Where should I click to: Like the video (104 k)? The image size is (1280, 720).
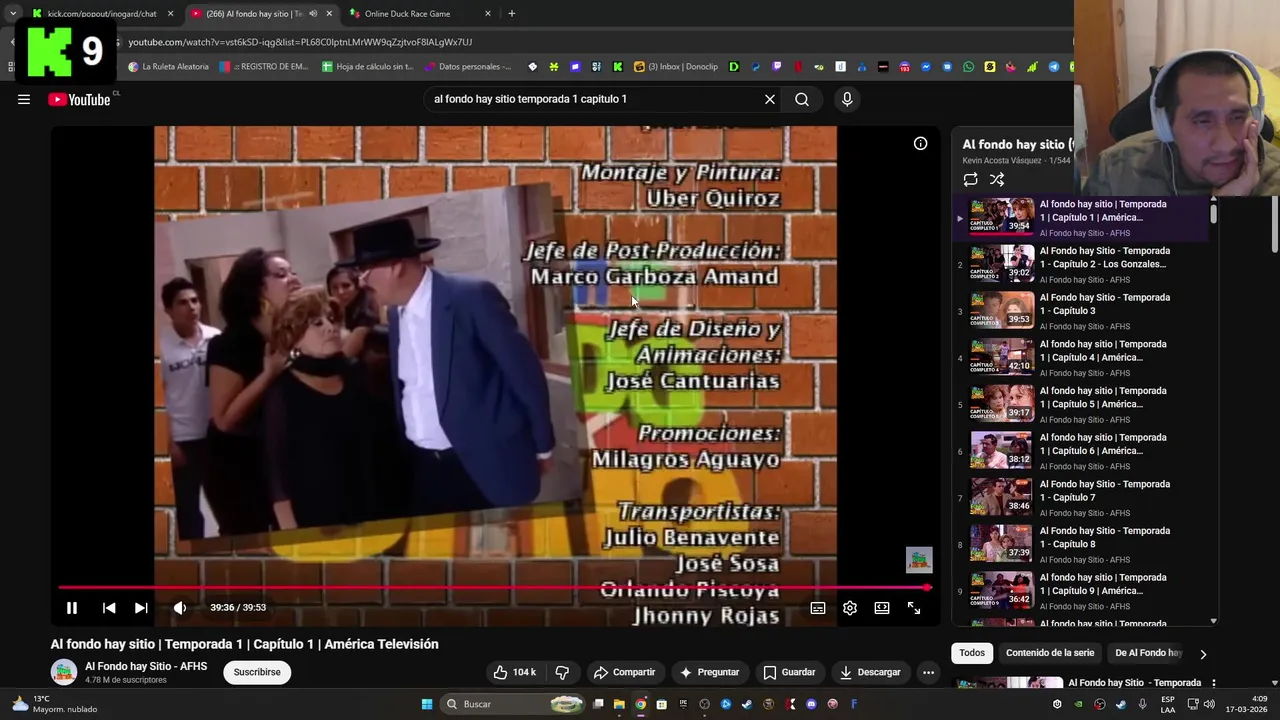[x=515, y=672]
